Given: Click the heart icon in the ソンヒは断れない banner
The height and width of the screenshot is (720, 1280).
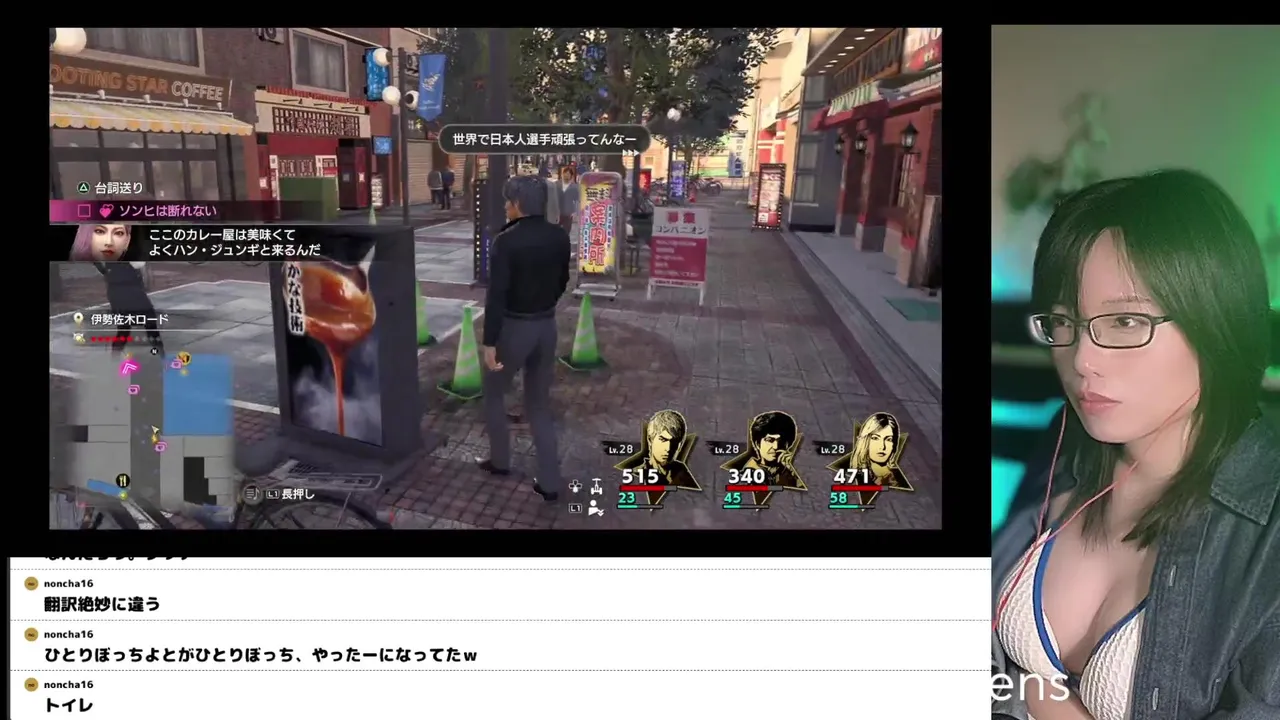Looking at the screenshot, I should click(105, 211).
